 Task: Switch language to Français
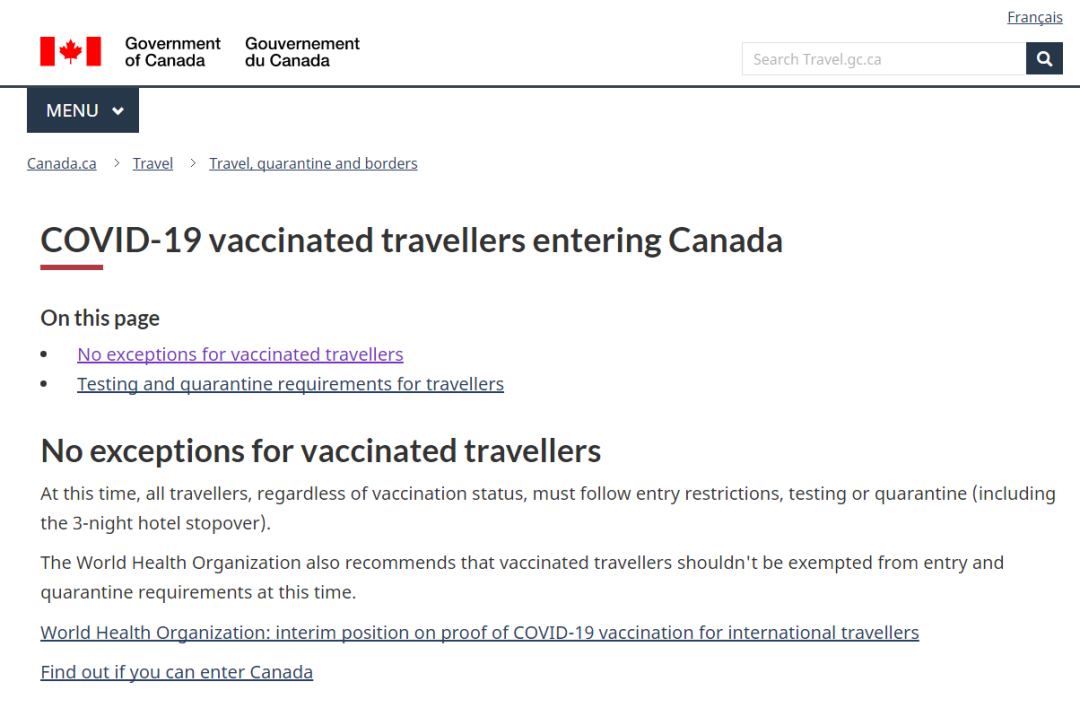click(1035, 17)
